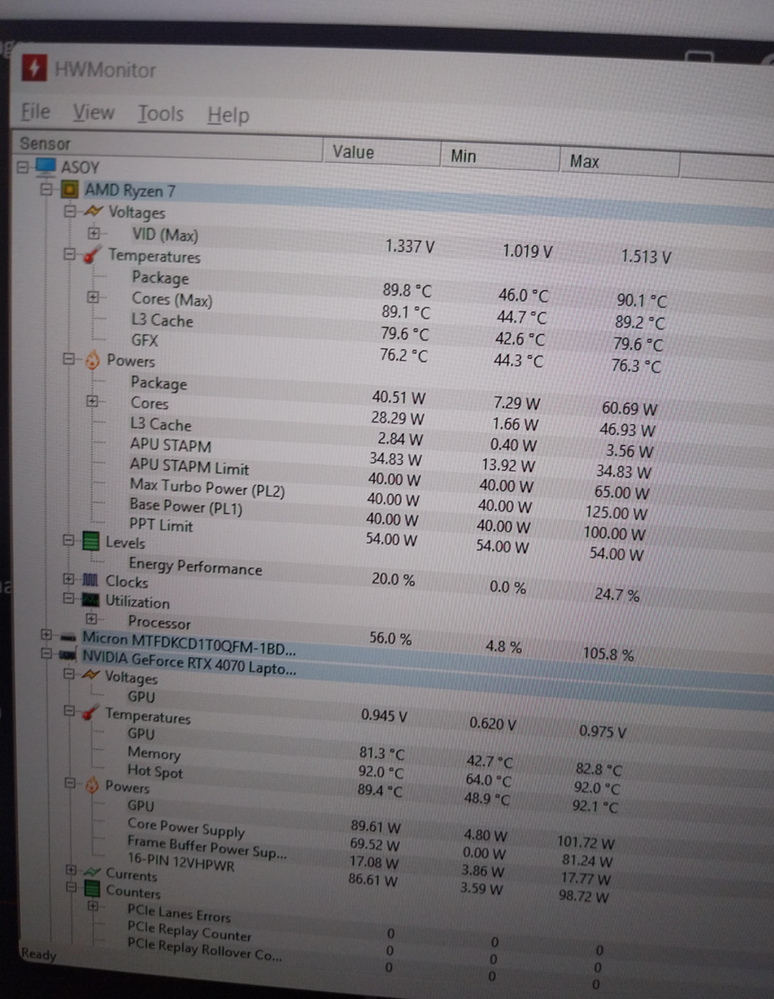This screenshot has height=999, width=774.
Task: Click the Currents icon
Action: 92,872
